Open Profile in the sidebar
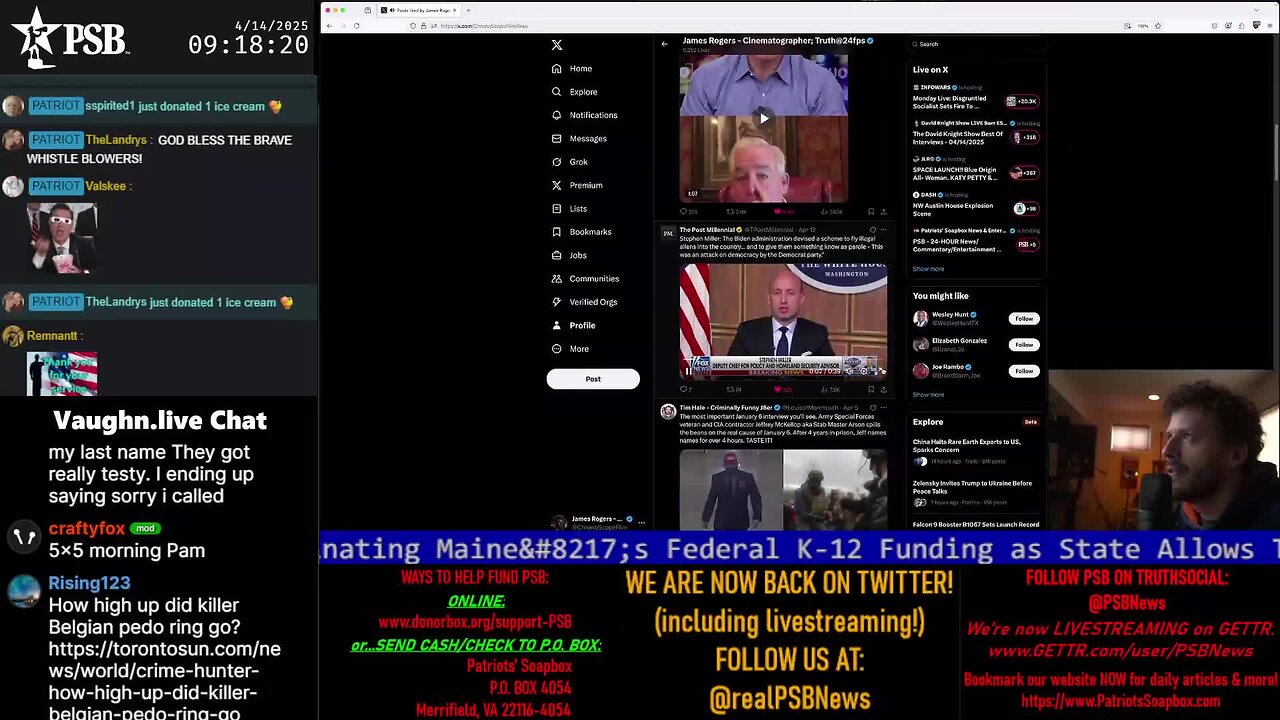Screen dimensions: 1280x720 pos(573,325)
